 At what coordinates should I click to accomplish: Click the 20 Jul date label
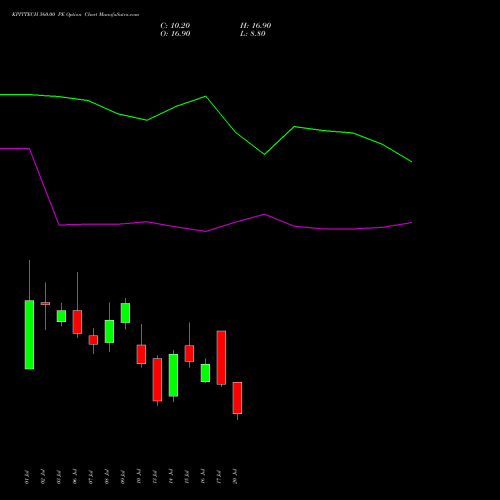pos(235,477)
